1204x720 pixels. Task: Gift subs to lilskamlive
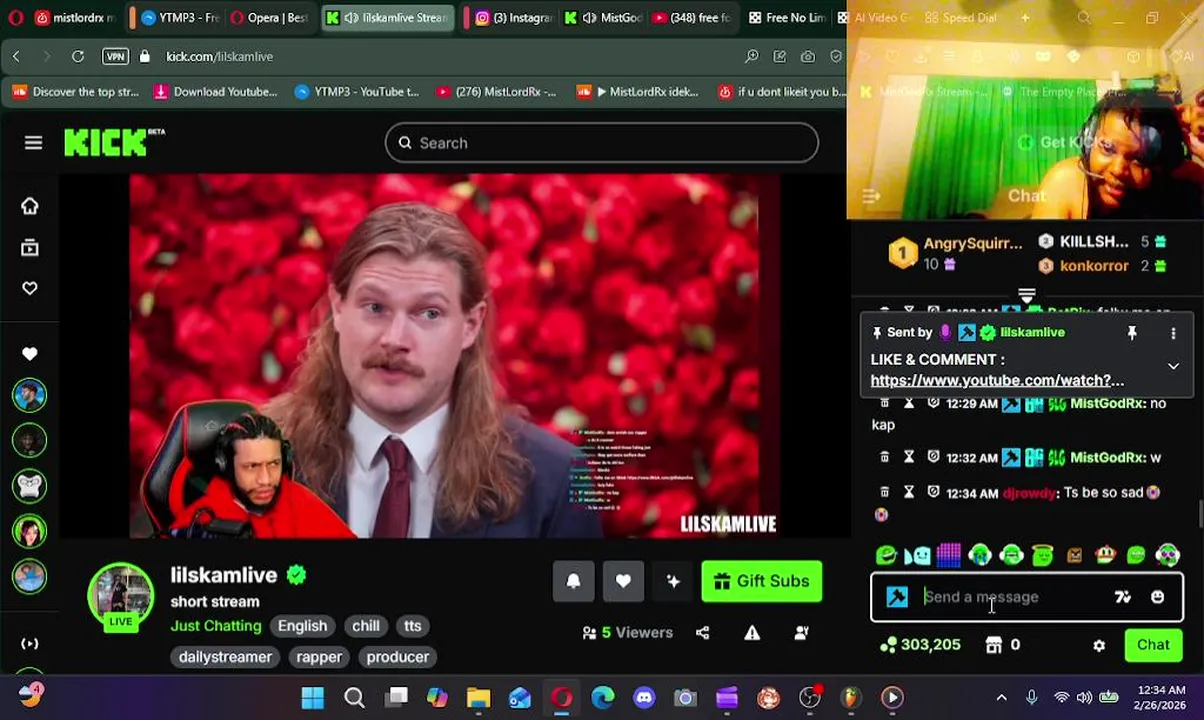[762, 581]
